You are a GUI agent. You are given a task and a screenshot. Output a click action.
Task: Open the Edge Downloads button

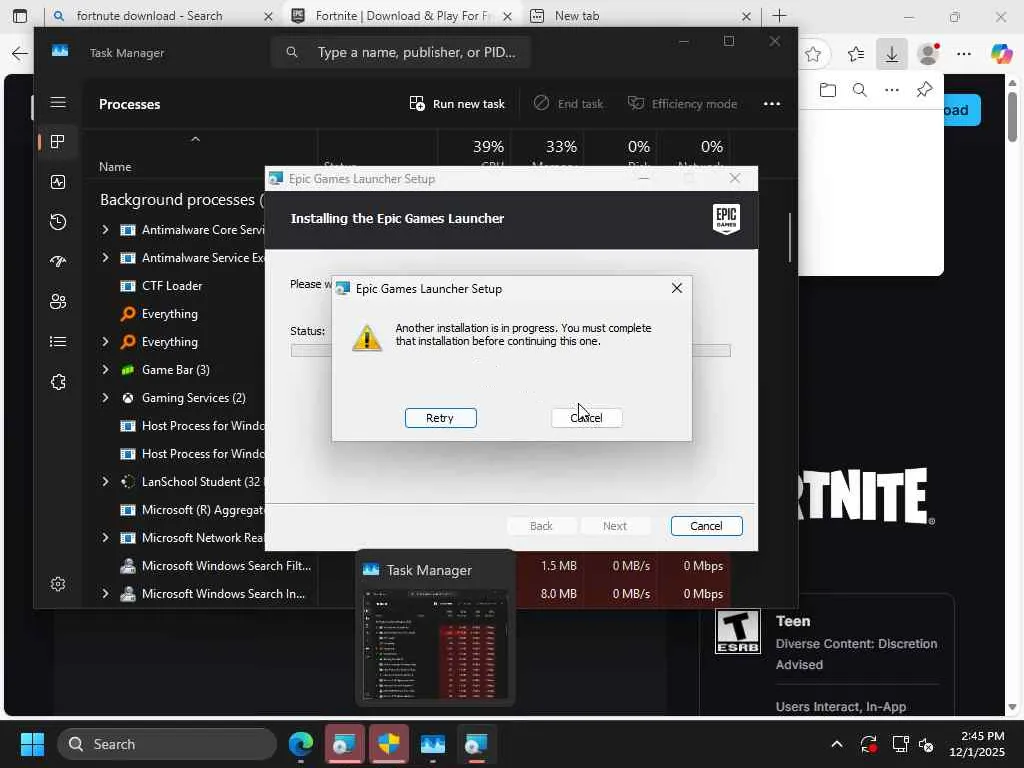[x=891, y=54]
